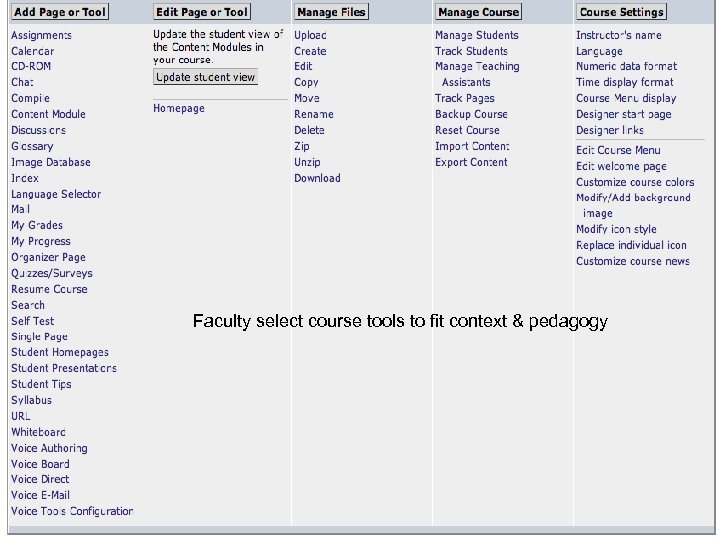Open Quizzes/Surveys link

[x=51, y=273]
